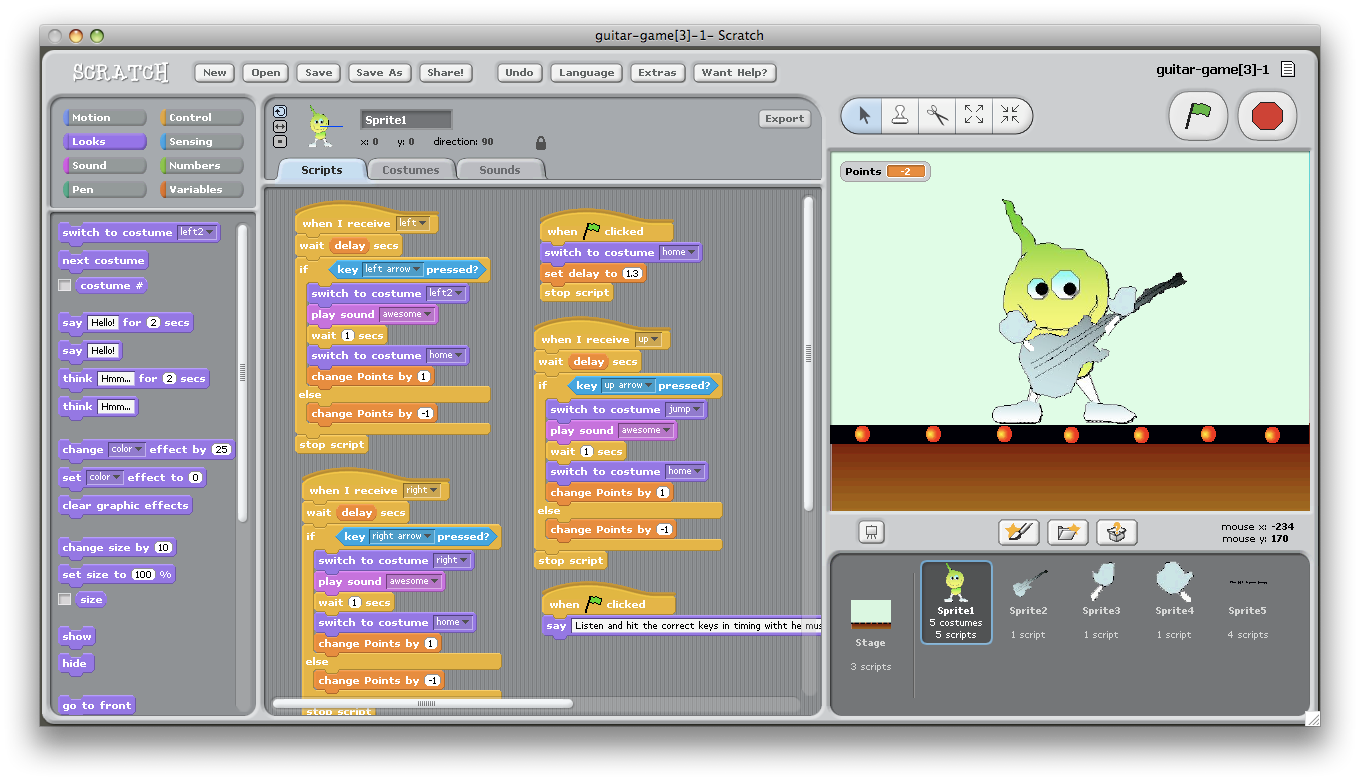
Task: Open the left2 costume dropdown in the blocks palette
Action: point(196,232)
